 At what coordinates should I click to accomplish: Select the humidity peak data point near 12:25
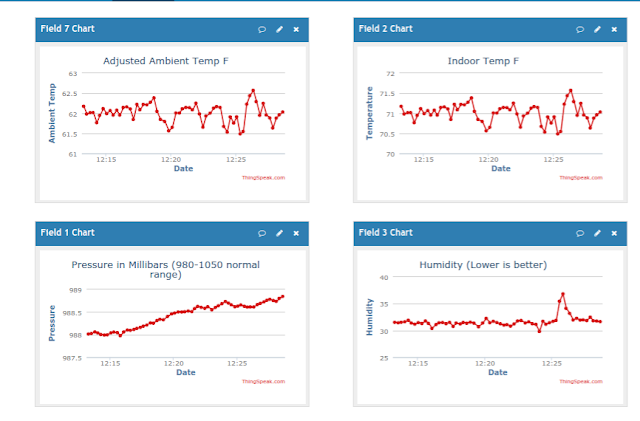[563, 294]
